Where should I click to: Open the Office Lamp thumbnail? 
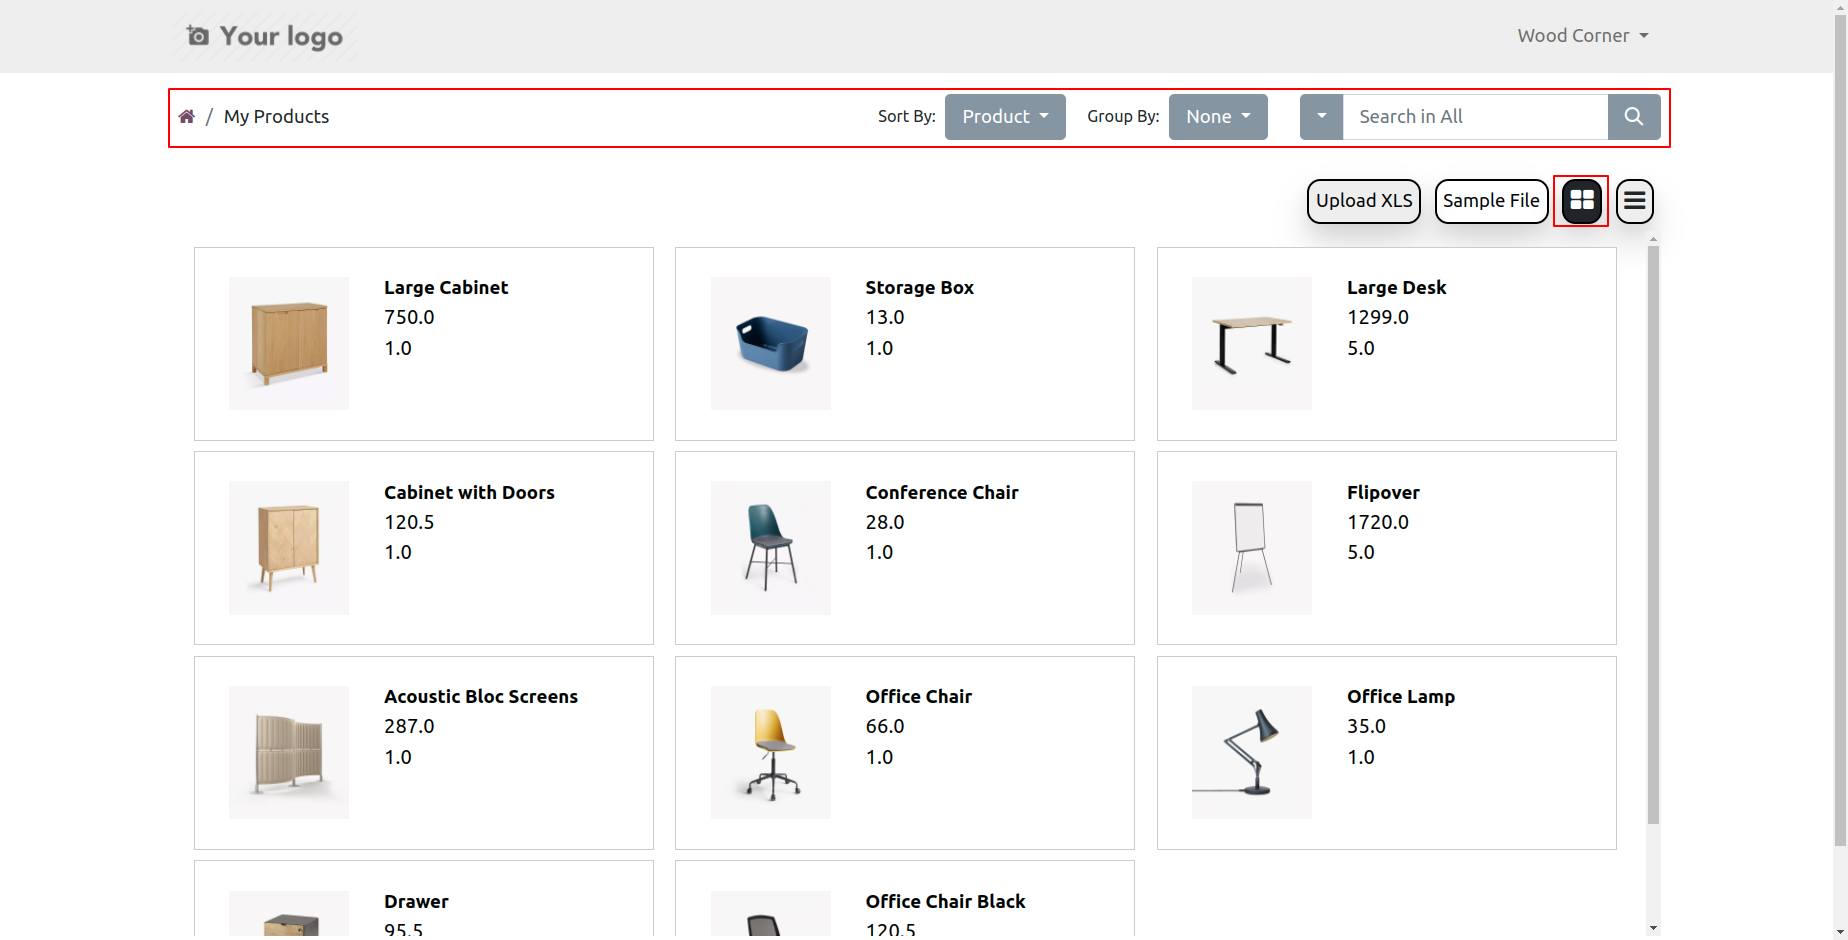[1252, 752]
